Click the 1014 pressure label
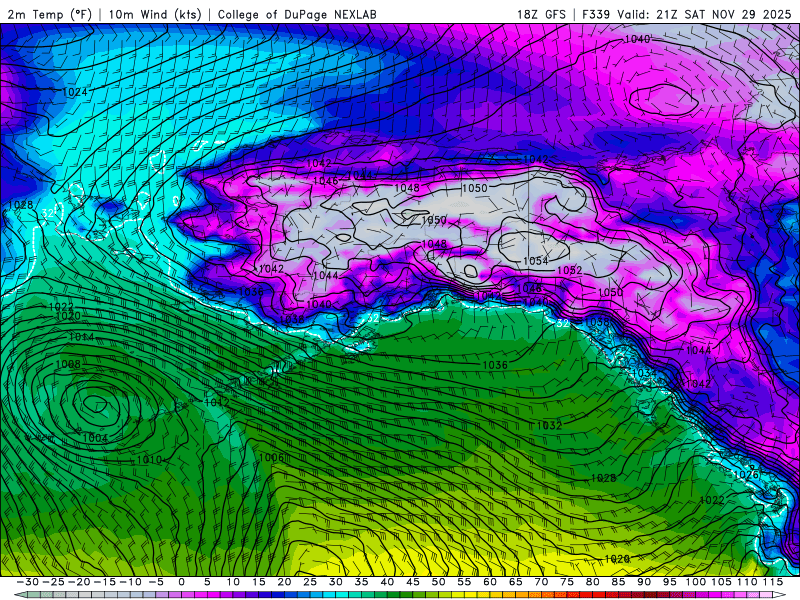Image resolution: width=800 pixels, height=600 pixels. pos(81,338)
